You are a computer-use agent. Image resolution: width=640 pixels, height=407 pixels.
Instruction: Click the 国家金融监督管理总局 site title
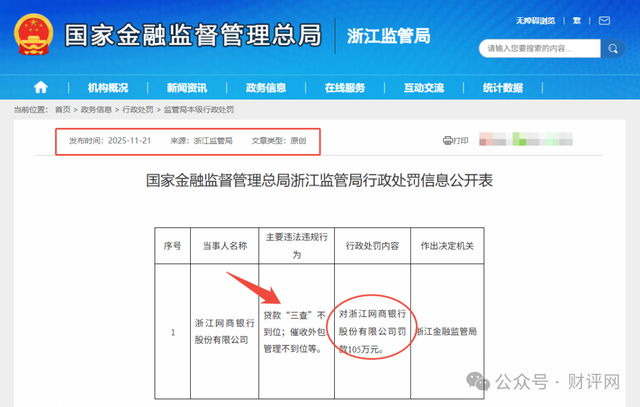pos(193,35)
